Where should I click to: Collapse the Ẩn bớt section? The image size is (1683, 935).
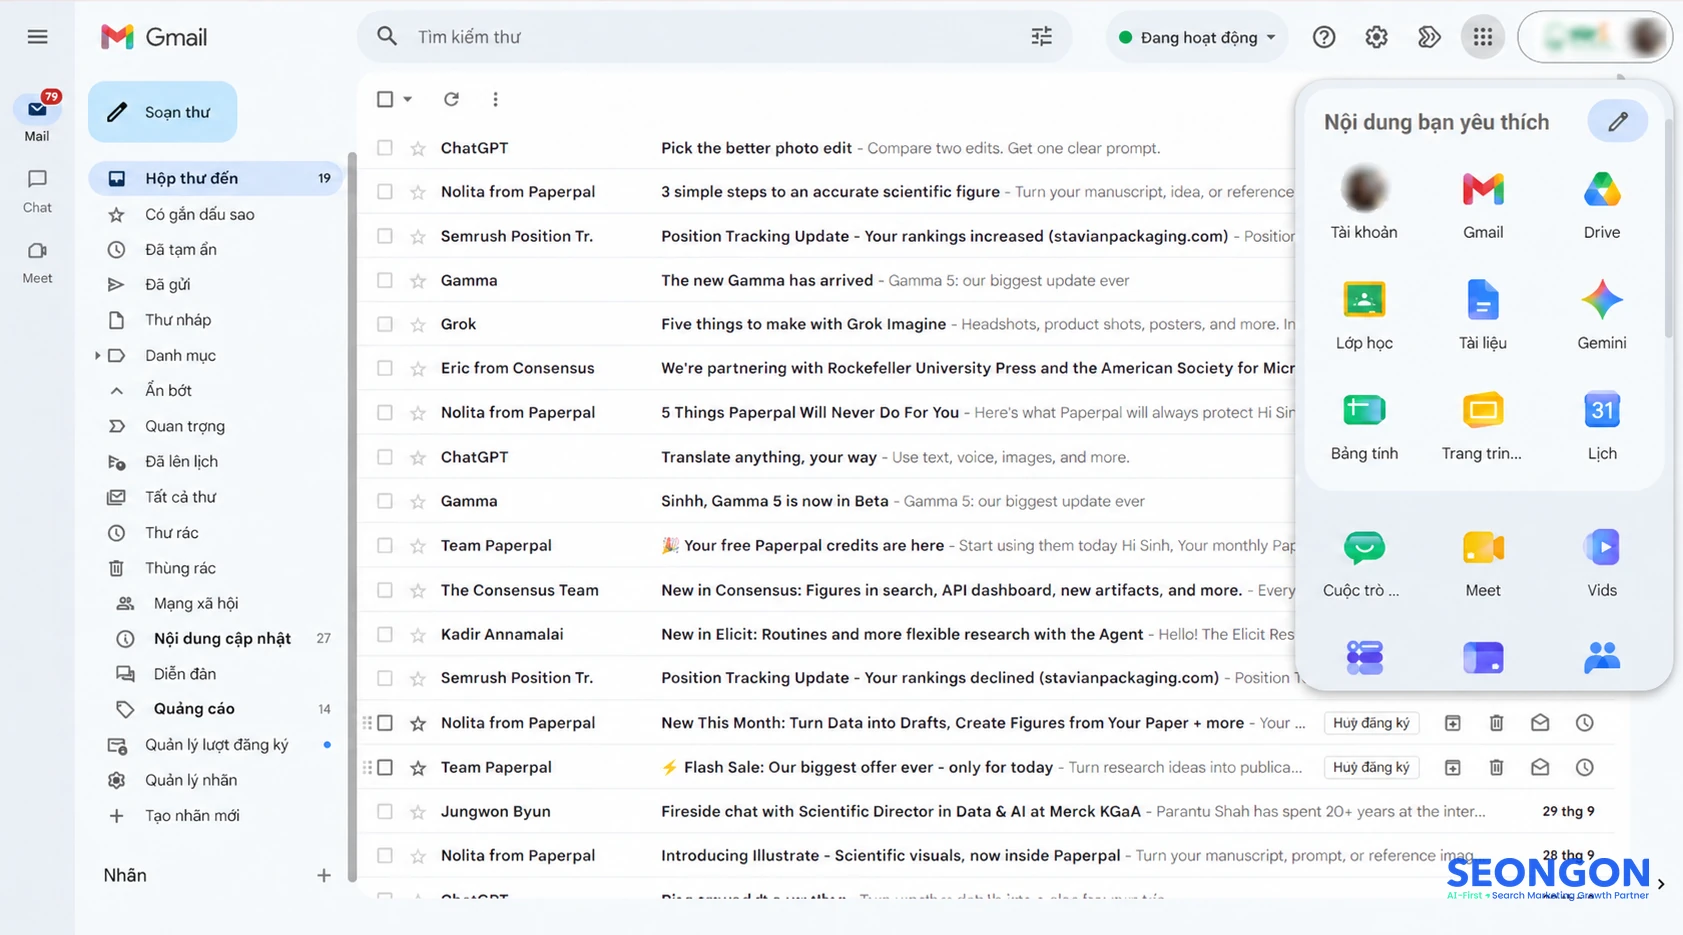tap(168, 390)
